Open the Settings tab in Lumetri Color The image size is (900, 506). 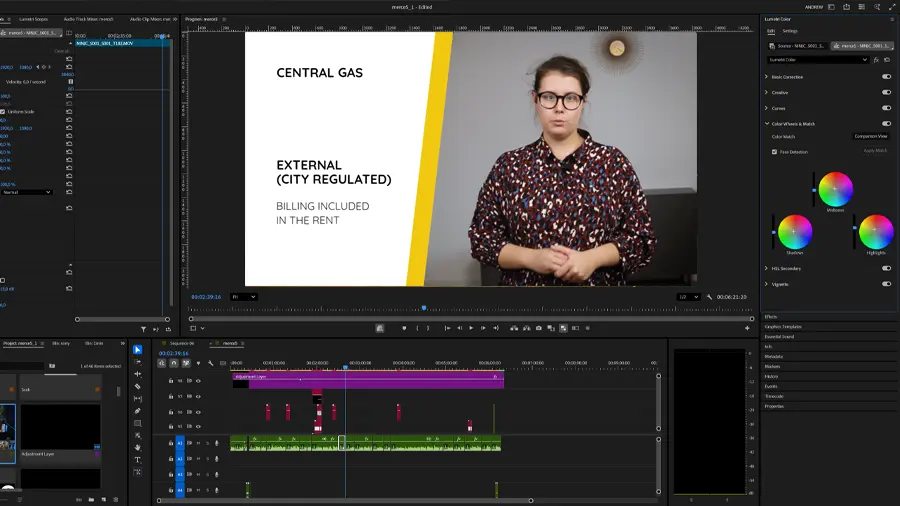coord(790,31)
